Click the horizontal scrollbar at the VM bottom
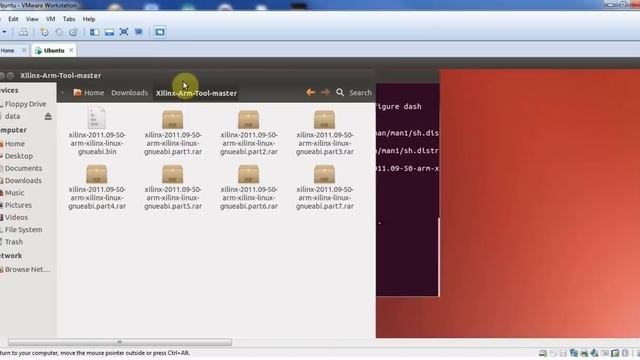This screenshot has height=360, width=640. 120,342
